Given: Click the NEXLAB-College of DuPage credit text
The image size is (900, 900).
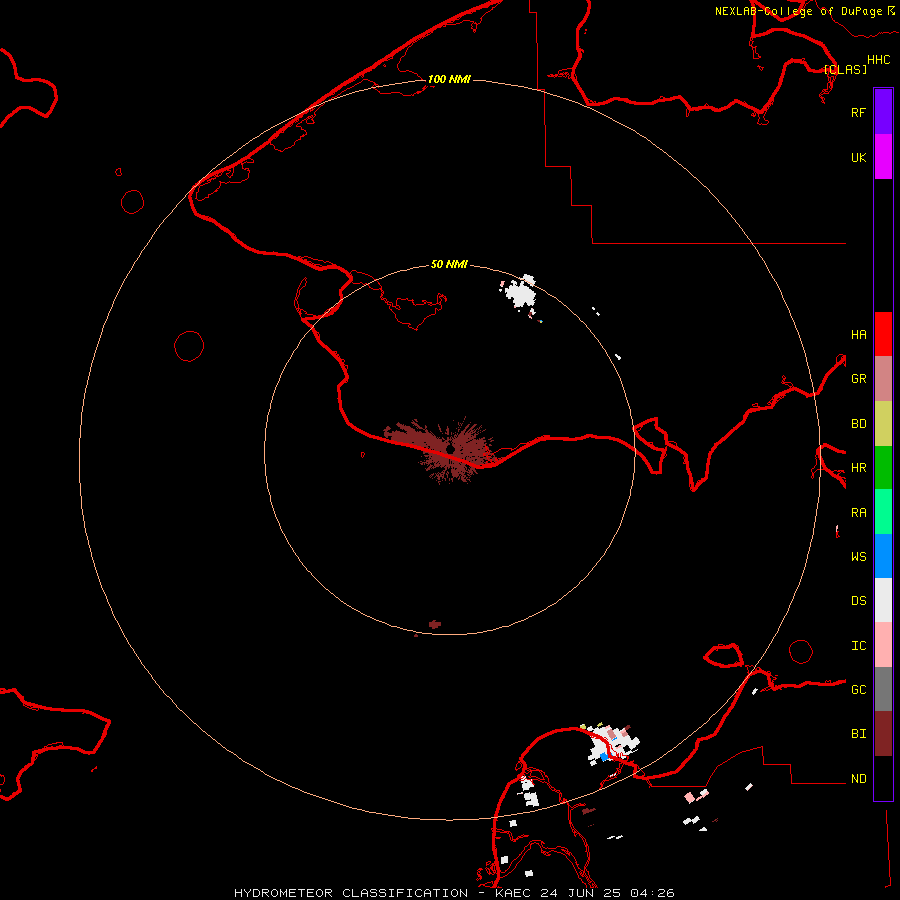Looking at the screenshot, I should tap(799, 11).
